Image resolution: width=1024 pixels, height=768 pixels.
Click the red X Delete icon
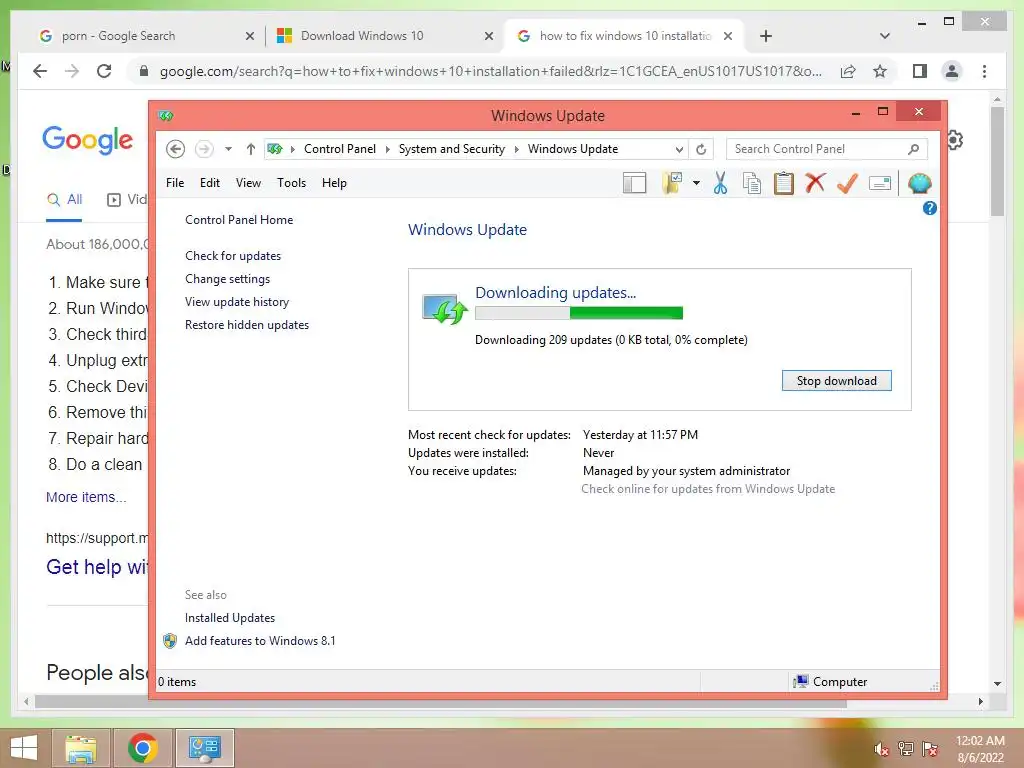pyautogui.click(x=815, y=183)
